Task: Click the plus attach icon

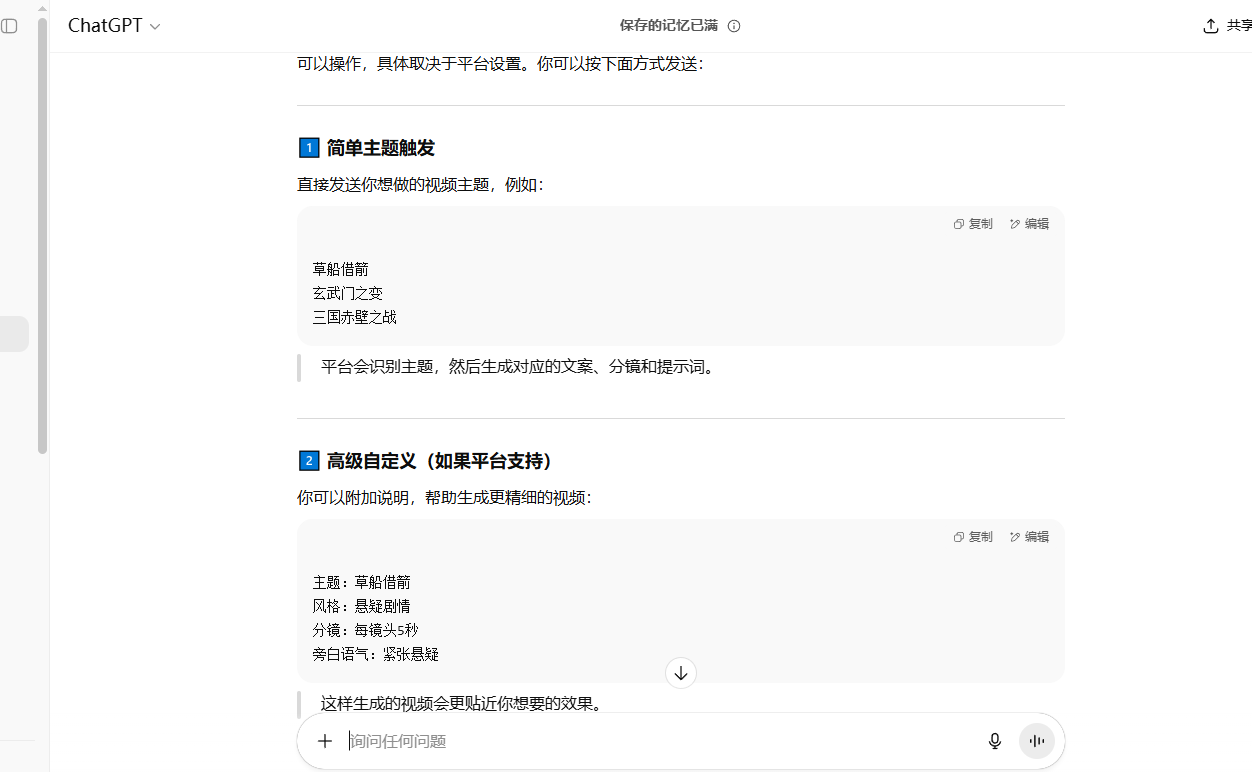Action: [x=325, y=741]
